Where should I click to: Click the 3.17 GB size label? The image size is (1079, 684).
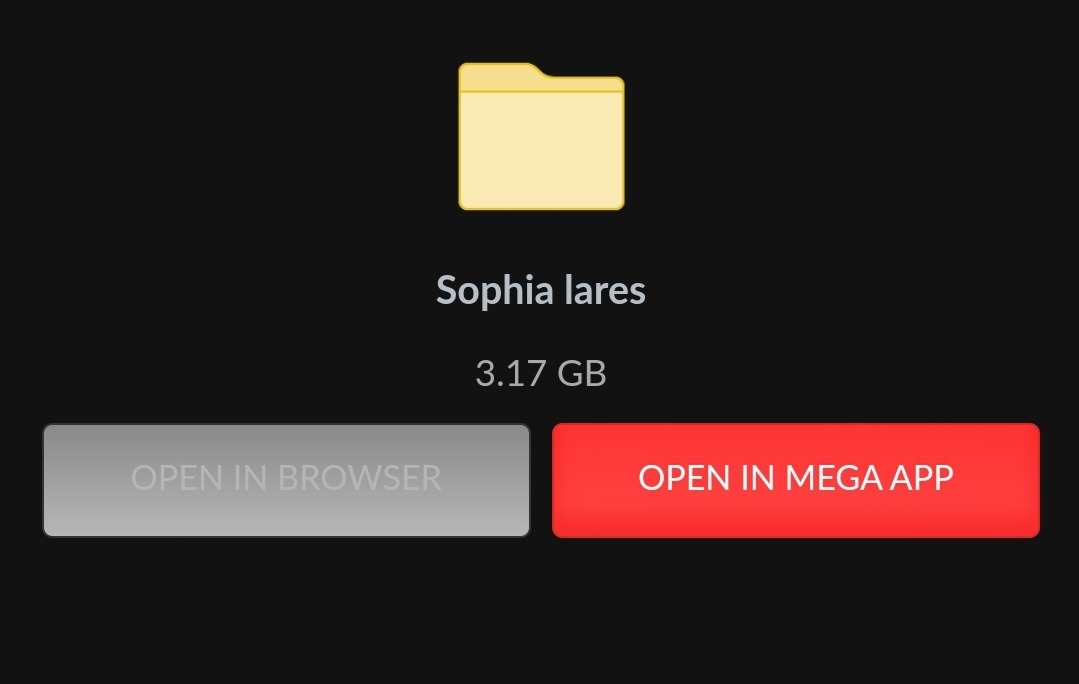coord(541,374)
